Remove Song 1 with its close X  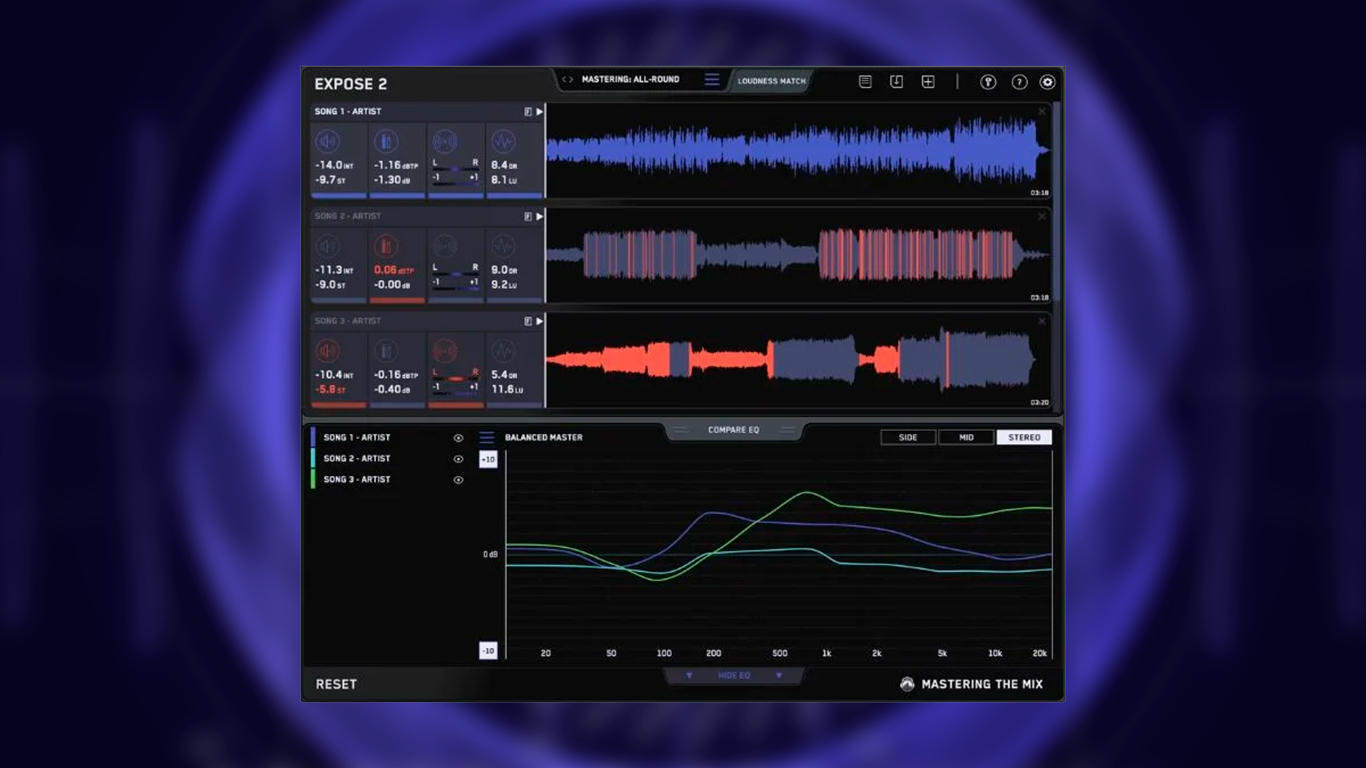point(1042,112)
